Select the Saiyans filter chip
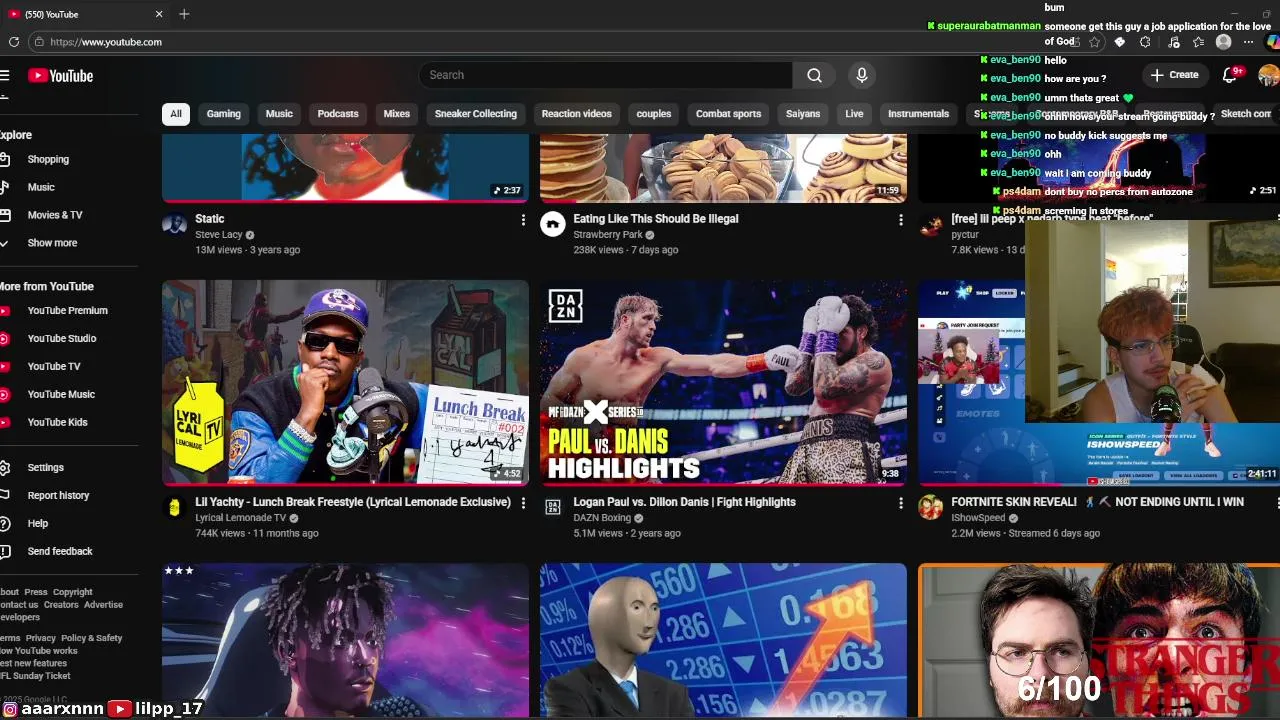The image size is (1280, 720). click(803, 114)
